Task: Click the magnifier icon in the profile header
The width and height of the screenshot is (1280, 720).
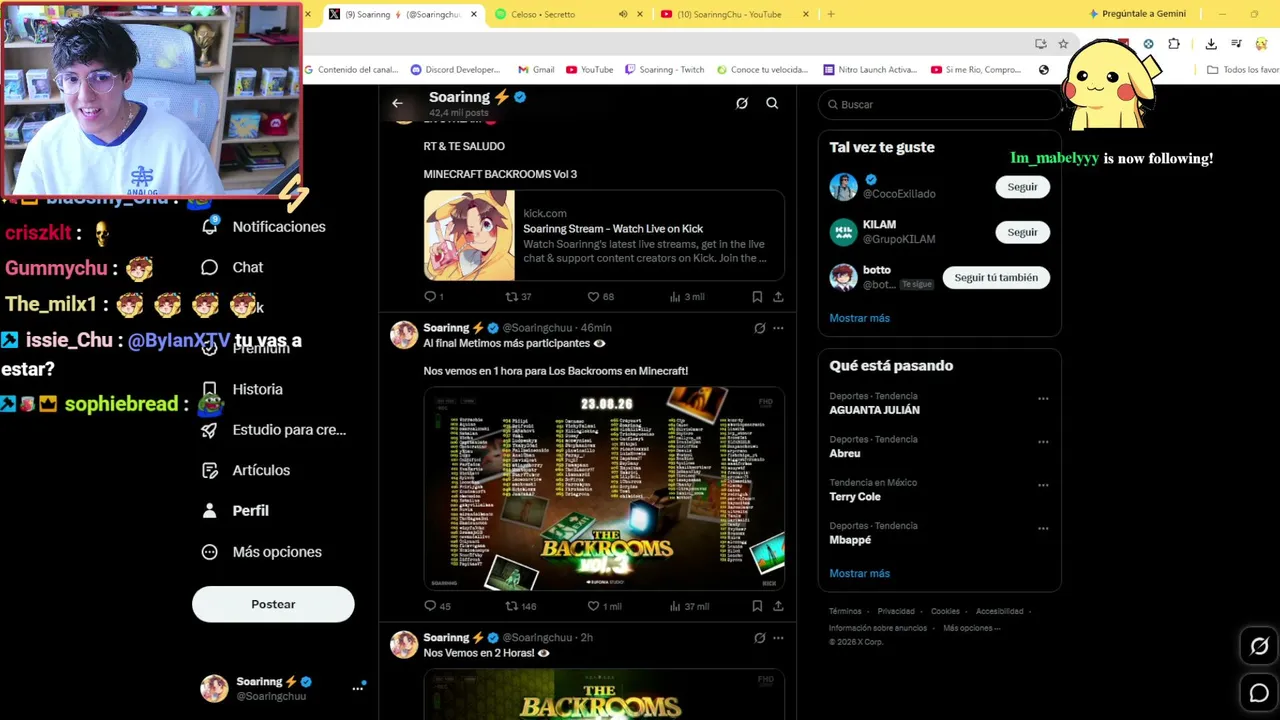Action: tap(772, 103)
